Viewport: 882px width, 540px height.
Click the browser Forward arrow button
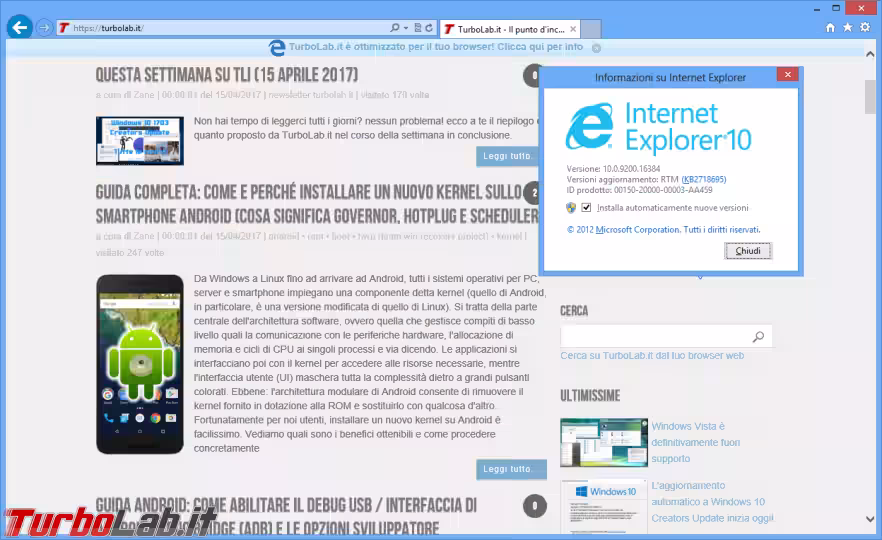44,27
